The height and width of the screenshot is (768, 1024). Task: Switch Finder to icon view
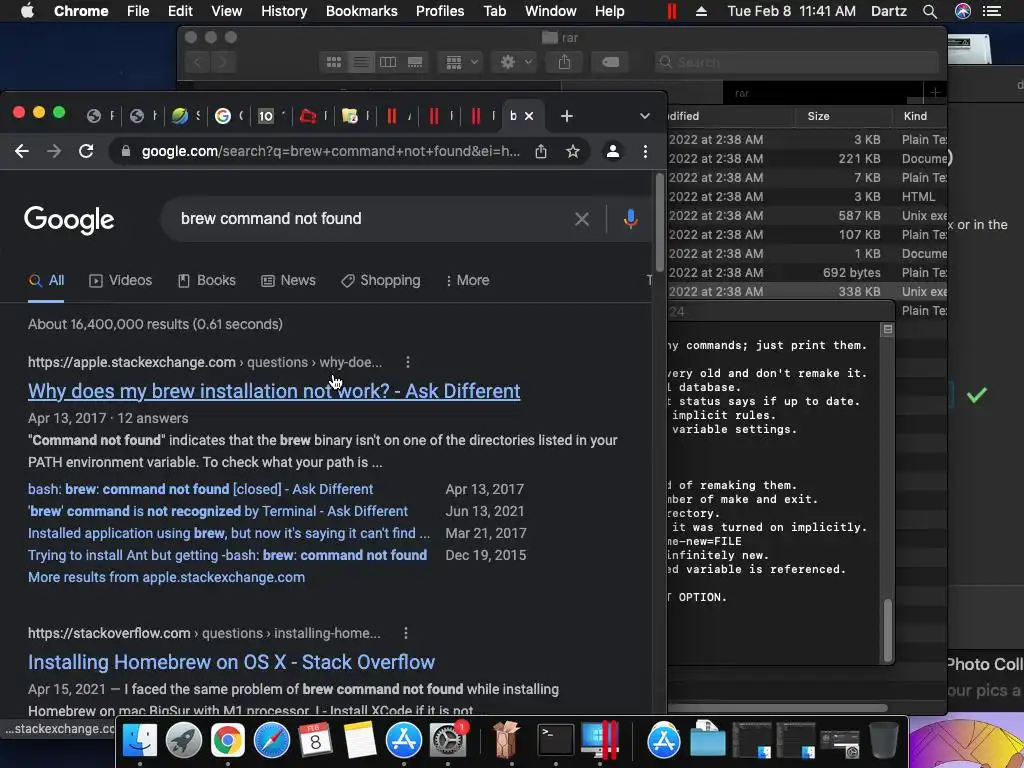[334, 62]
